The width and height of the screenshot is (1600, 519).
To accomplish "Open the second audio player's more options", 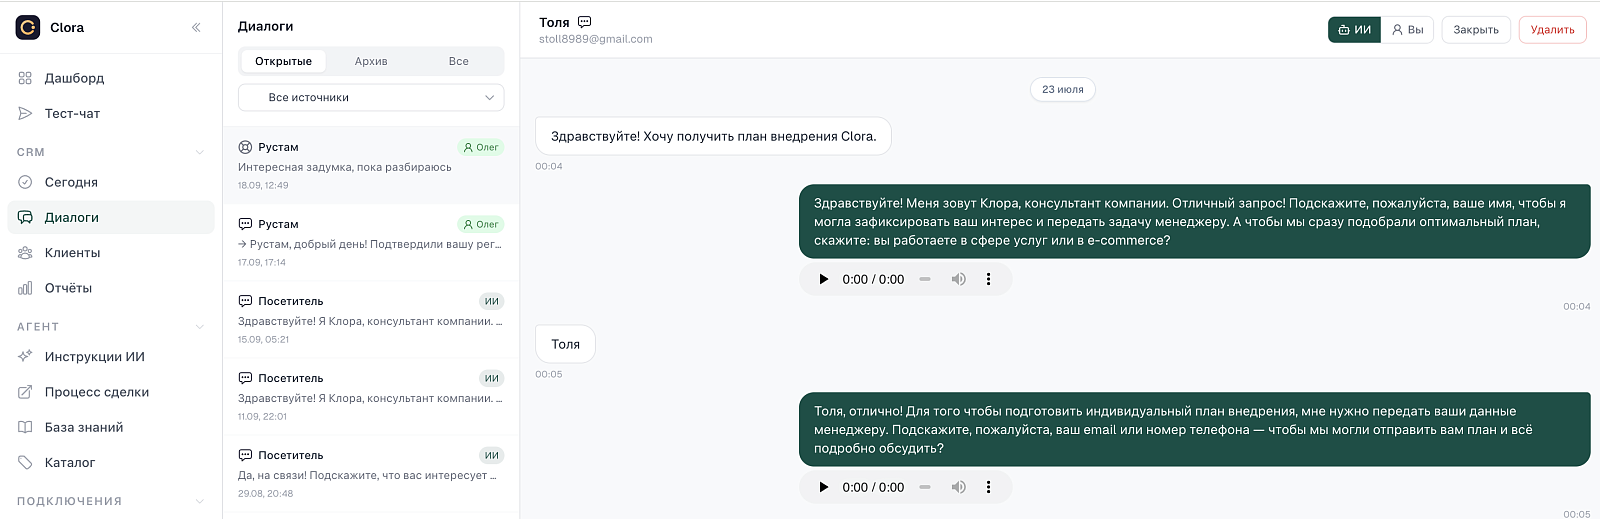I will (x=989, y=487).
